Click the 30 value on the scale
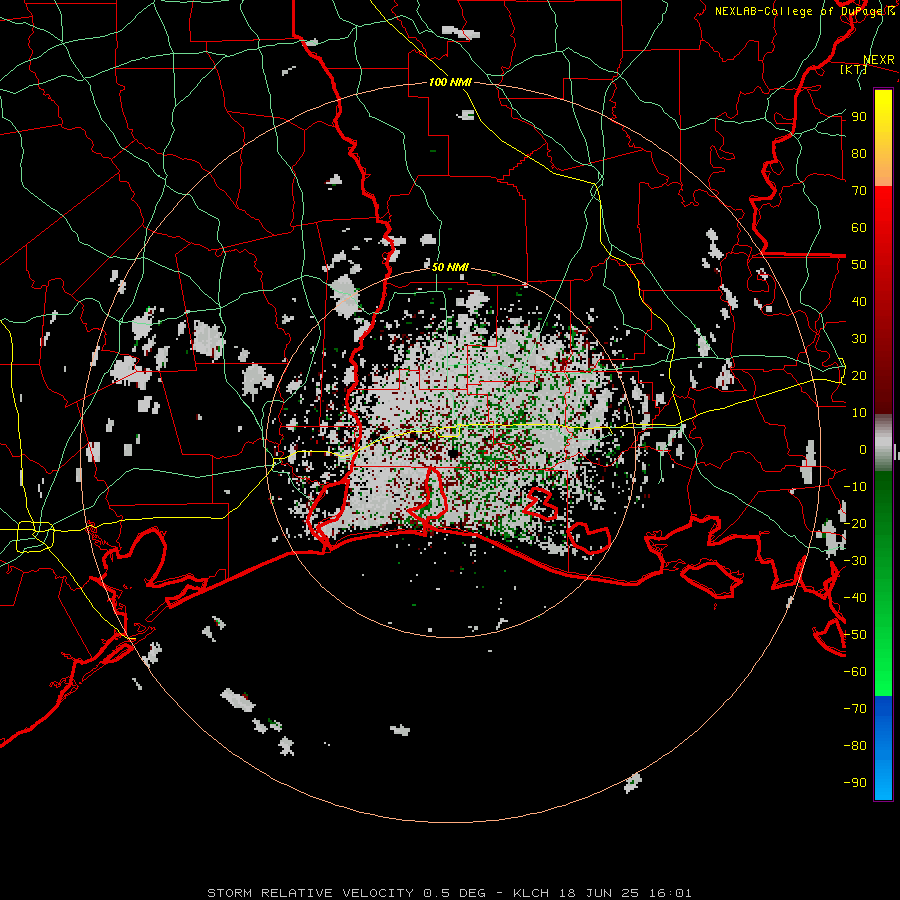Image resolution: width=900 pixels, height=900 pixels. point(859,339)
